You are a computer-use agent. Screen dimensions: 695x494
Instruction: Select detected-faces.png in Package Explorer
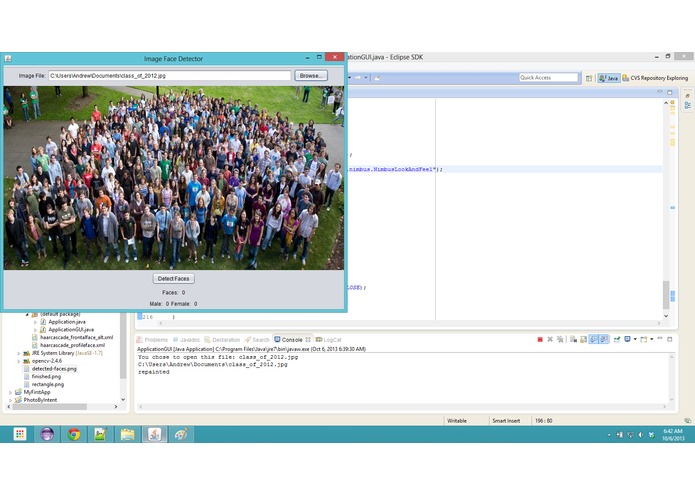50,369
